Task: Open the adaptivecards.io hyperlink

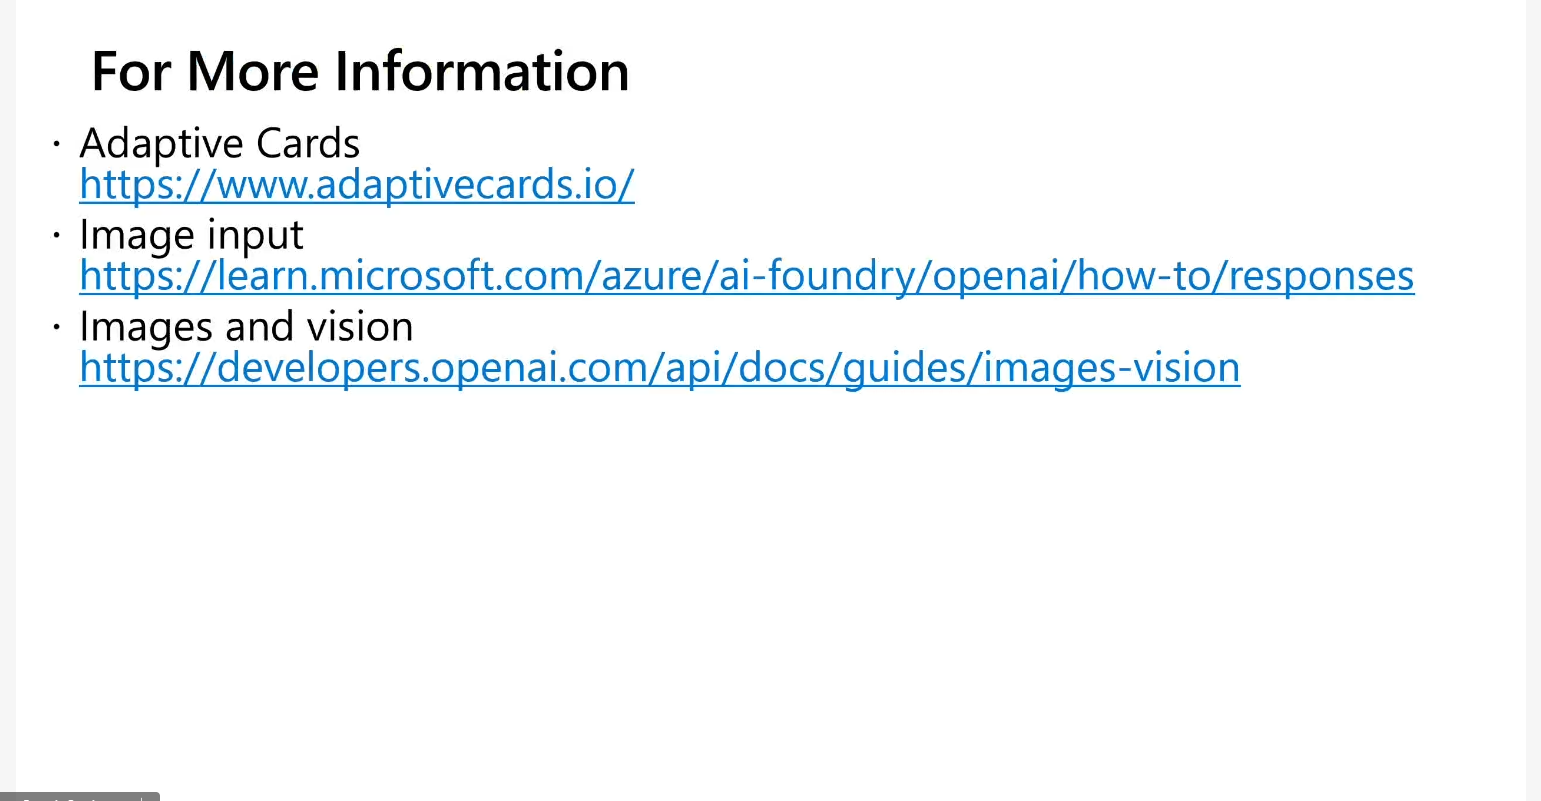Action: point(356,185)
